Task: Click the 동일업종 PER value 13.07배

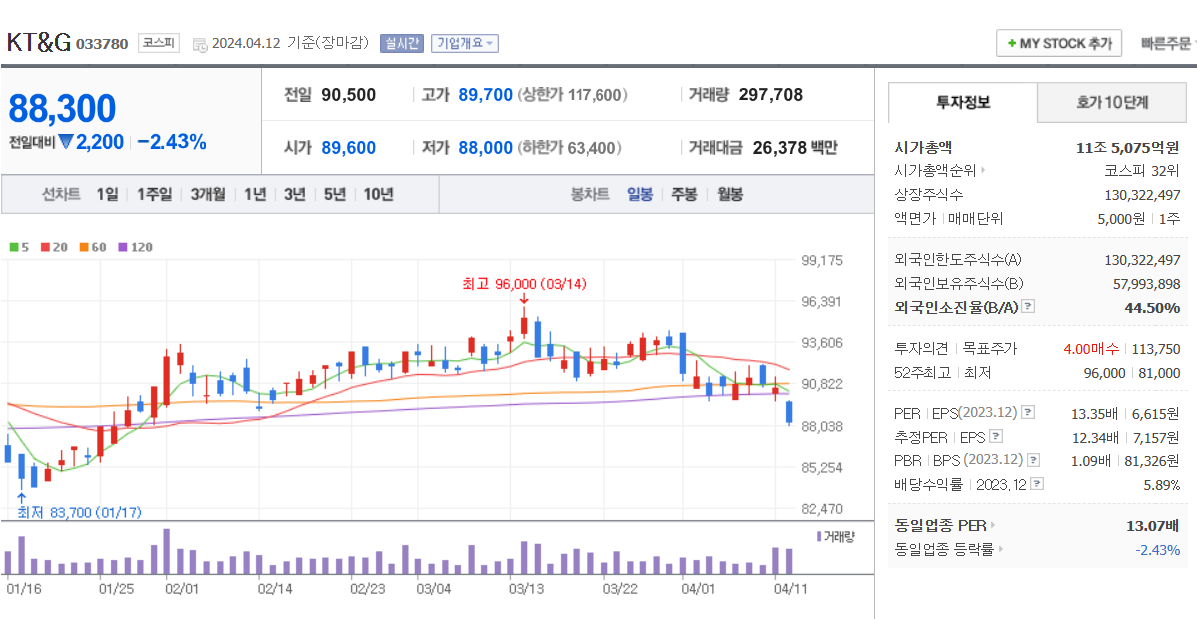Action: [x=1153, y=525]
